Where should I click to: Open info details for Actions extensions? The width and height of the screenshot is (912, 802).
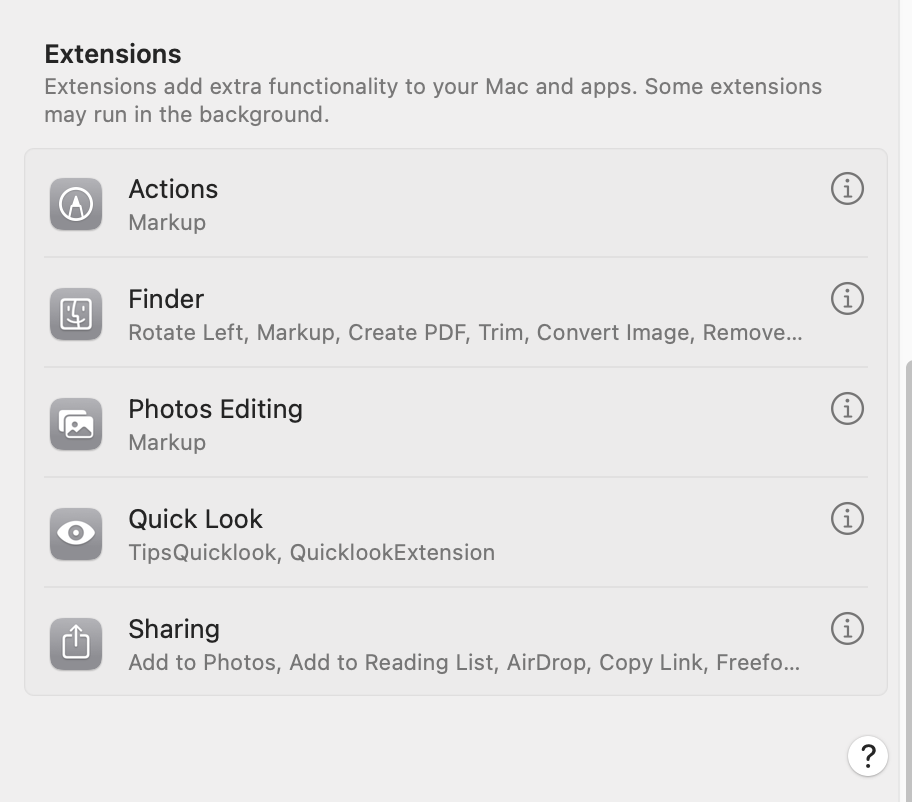(847, 188)
